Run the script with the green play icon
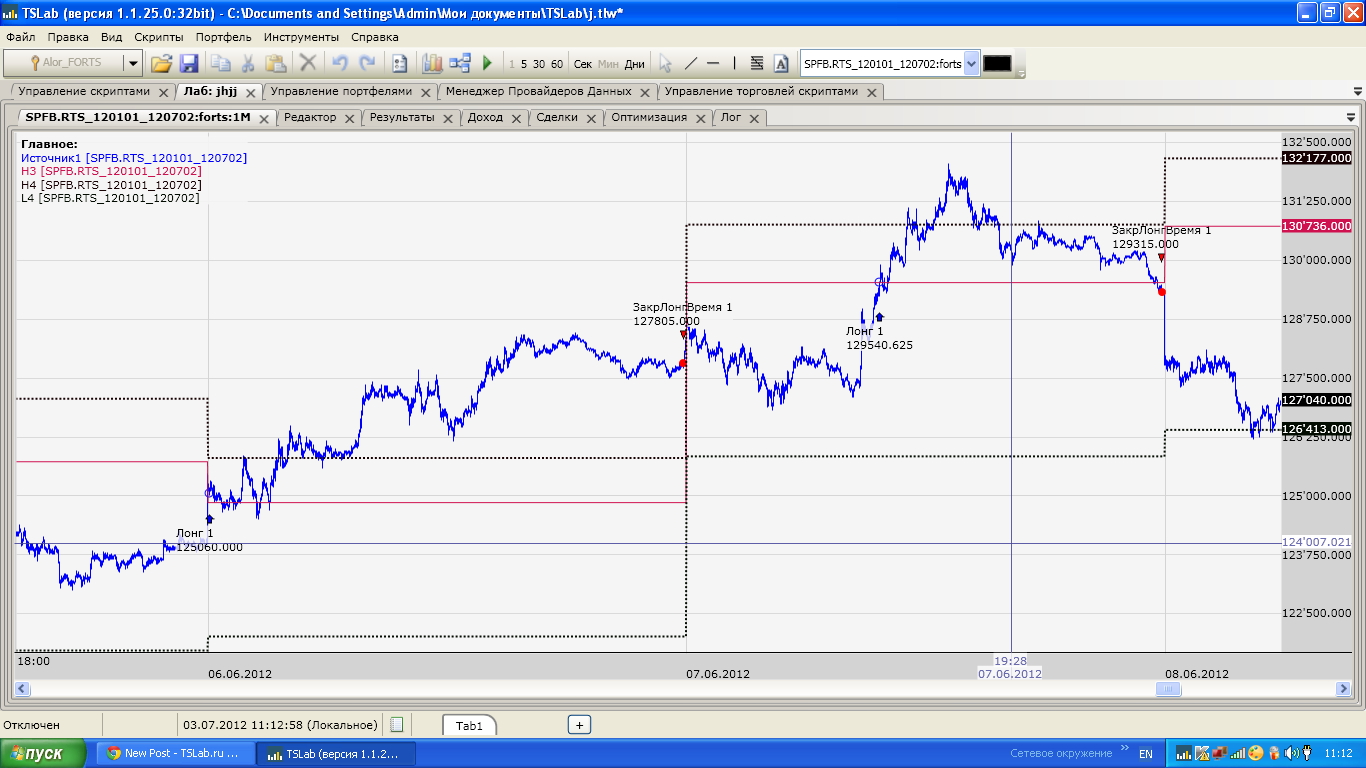This screenshot has width=1366, height=768. click(487, 63)
